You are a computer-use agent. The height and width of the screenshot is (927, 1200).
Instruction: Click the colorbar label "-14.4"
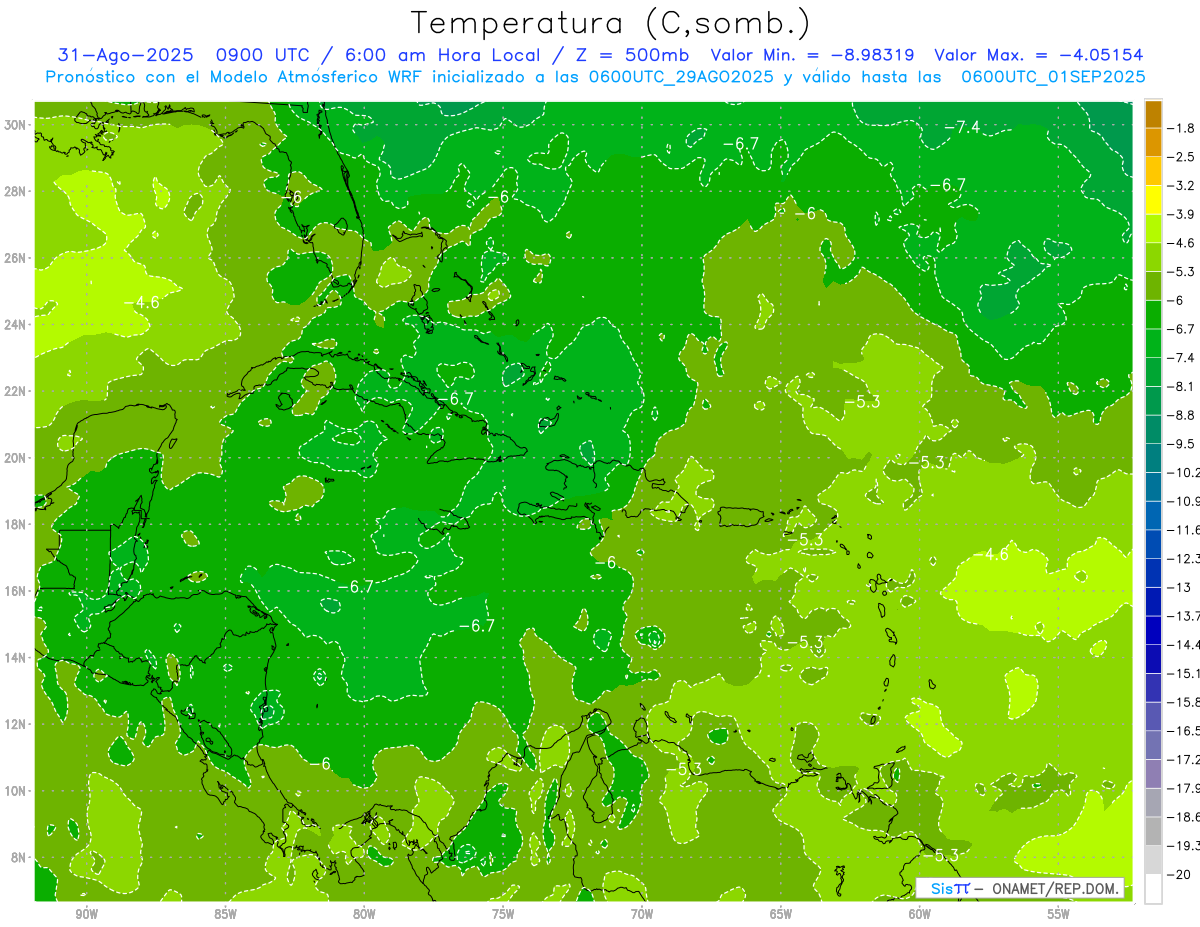(1184, 644)
